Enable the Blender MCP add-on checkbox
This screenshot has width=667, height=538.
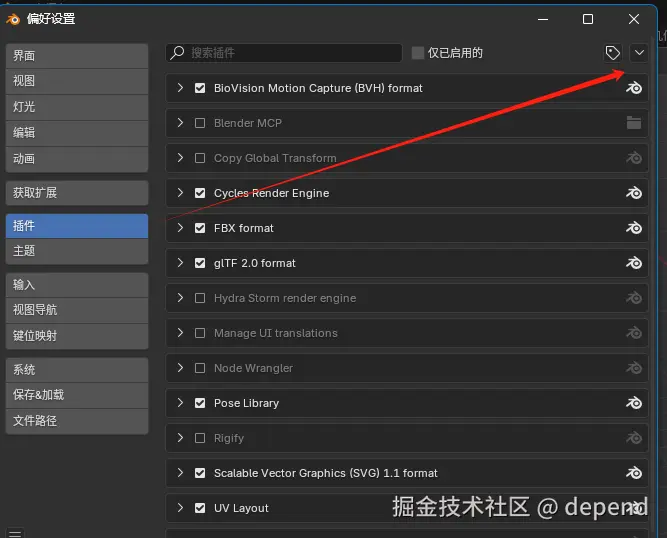pyautogui.click(x=200, y=123)
